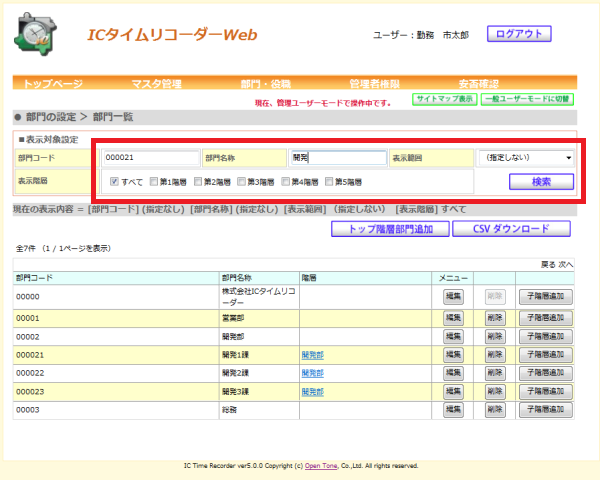Click the 次へ pagination link
This screenshot has height=480, width=600.
(566, 264)
